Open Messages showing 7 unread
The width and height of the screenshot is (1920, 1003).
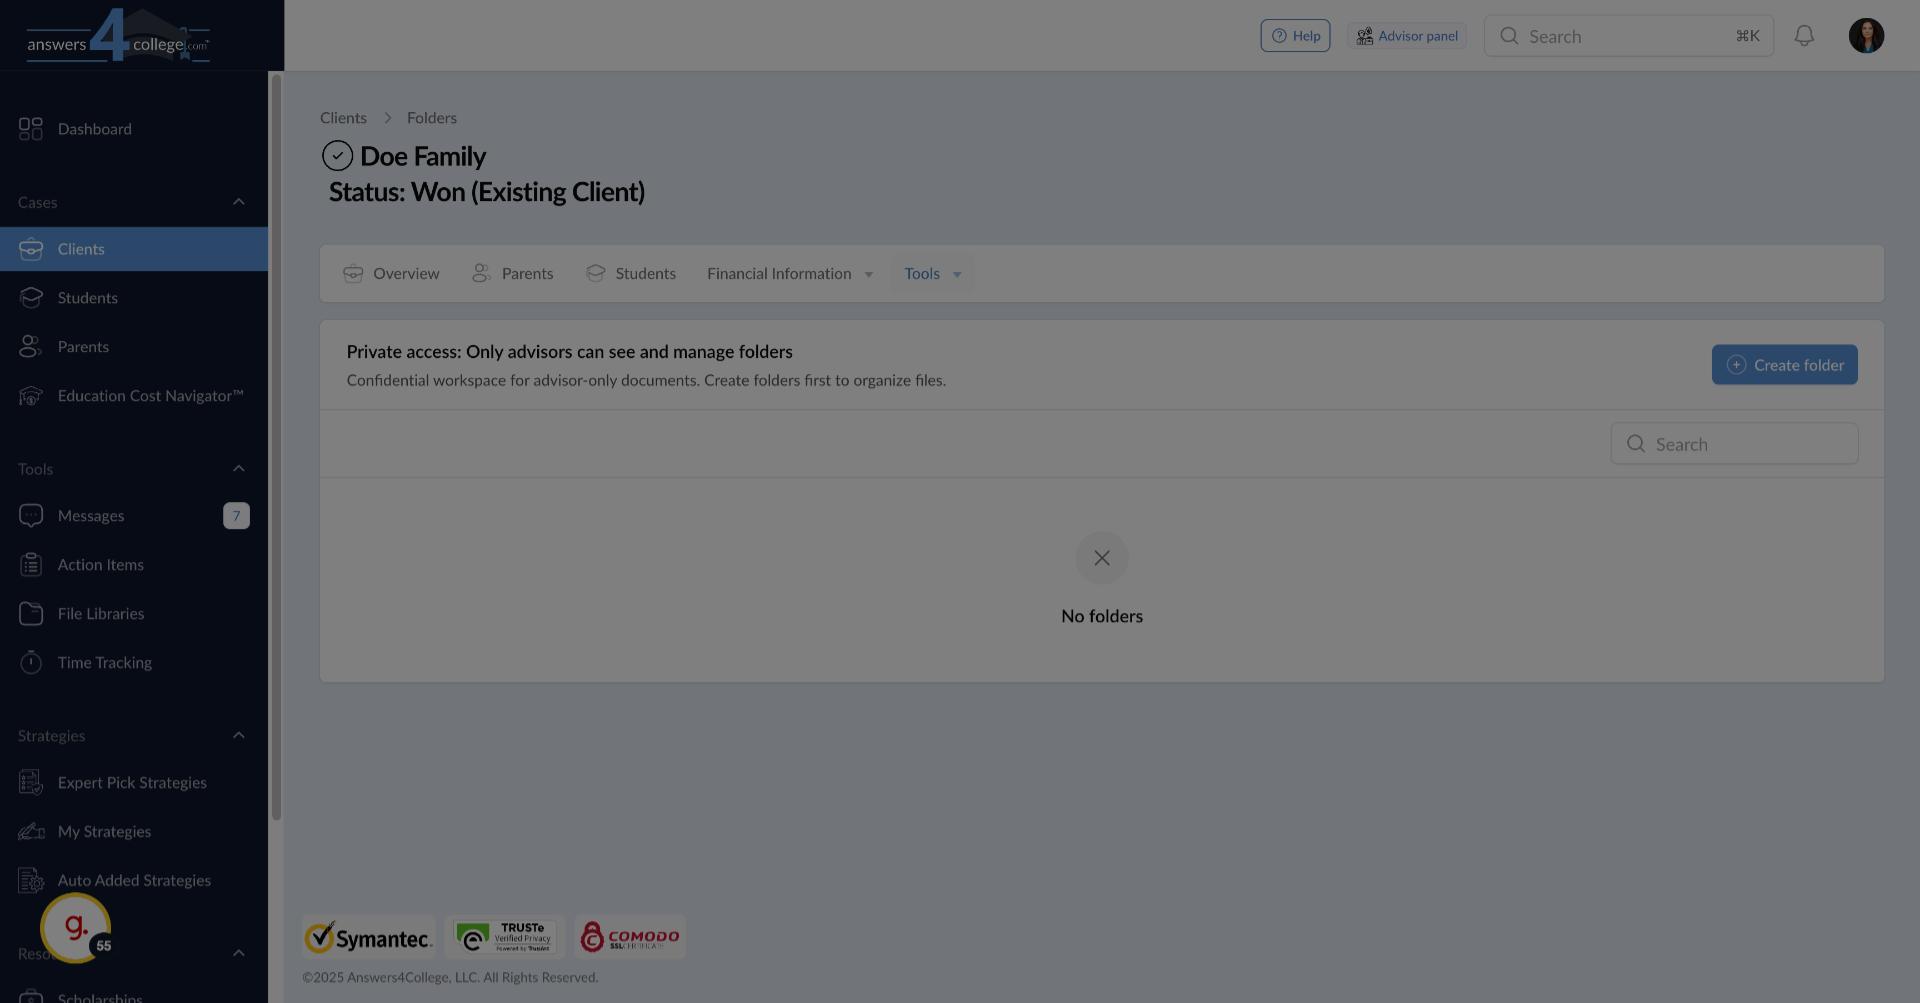coord(91,515)
